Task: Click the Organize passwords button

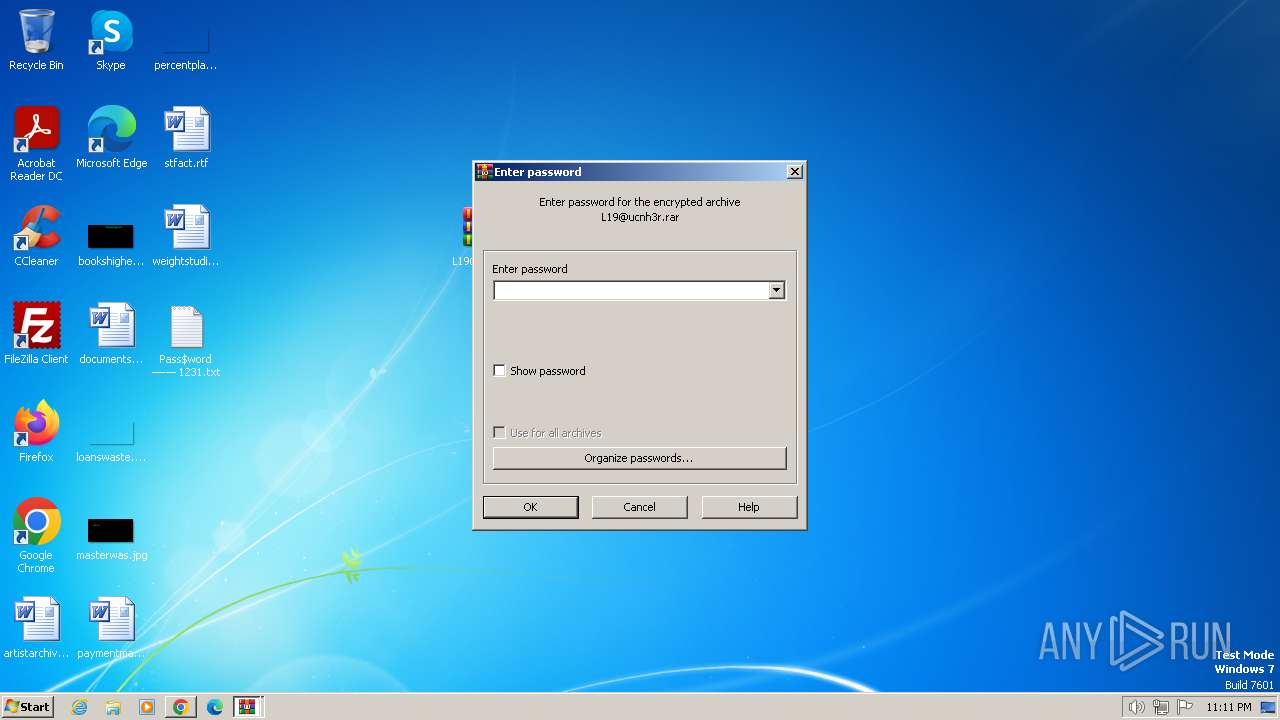Action: point(639,458)
